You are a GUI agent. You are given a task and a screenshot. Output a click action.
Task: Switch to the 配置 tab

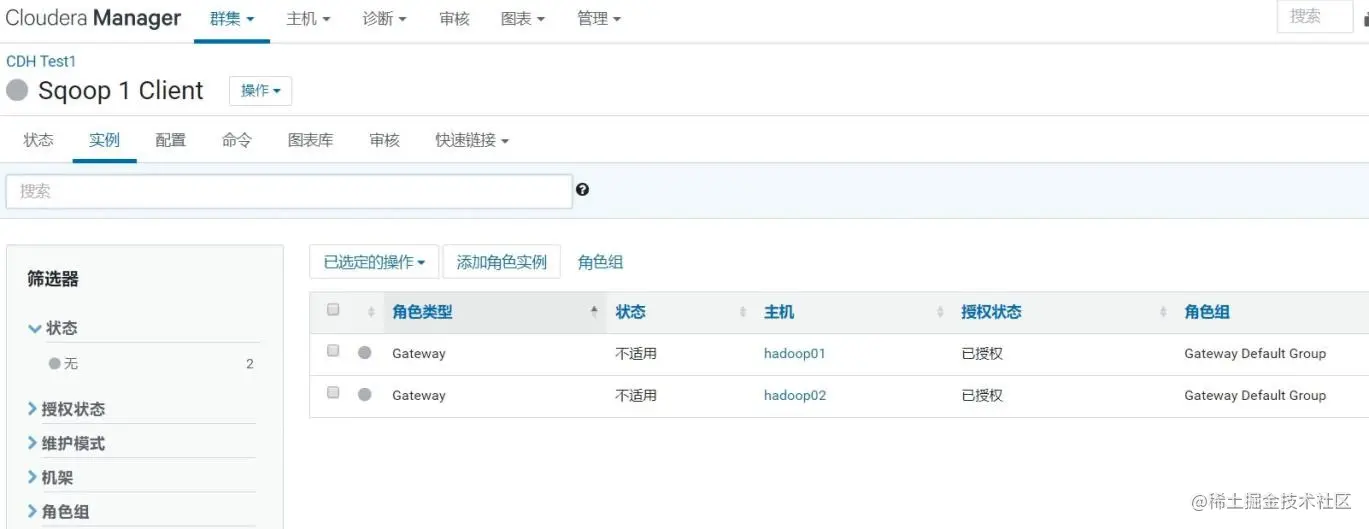click(170, 140)
